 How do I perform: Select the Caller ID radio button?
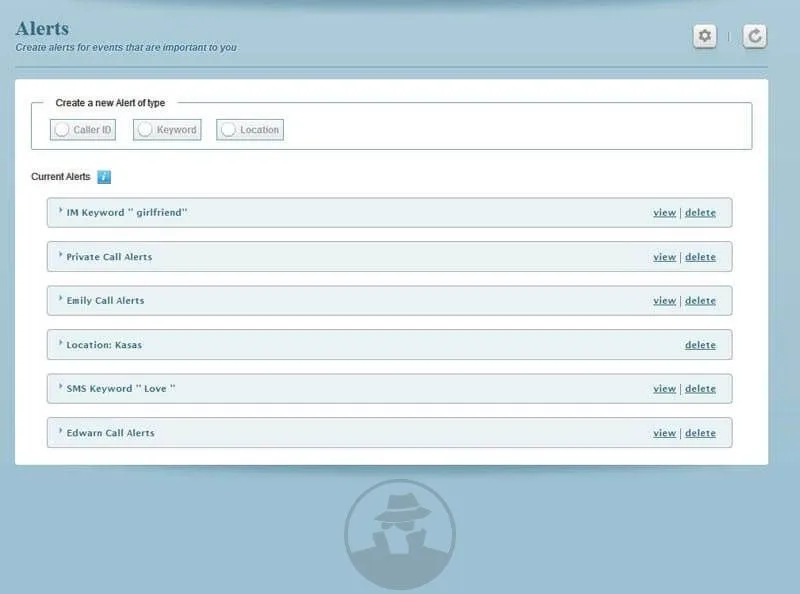click(x=62, y=130)
